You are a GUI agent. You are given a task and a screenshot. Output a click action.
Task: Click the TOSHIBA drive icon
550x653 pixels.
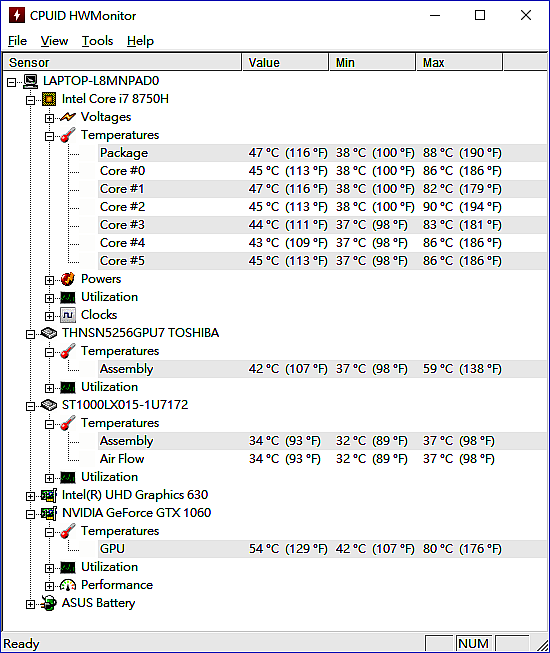click(x=49, y=333)
